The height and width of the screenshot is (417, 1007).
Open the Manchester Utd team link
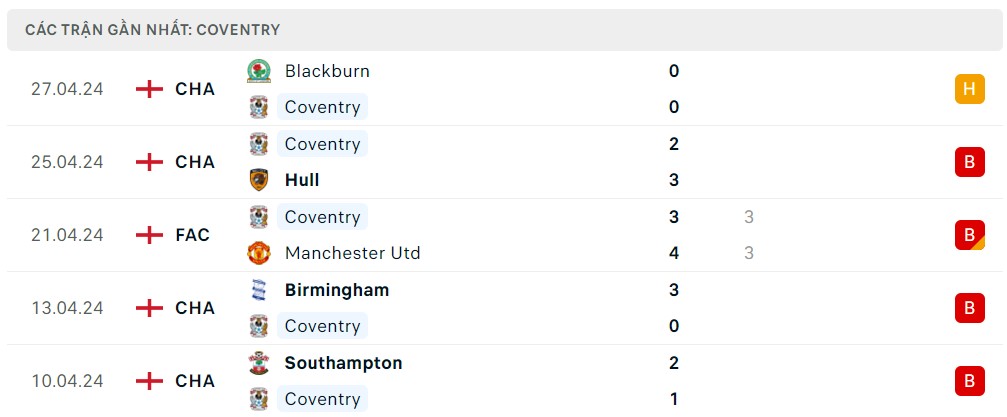tap(352, 253)
